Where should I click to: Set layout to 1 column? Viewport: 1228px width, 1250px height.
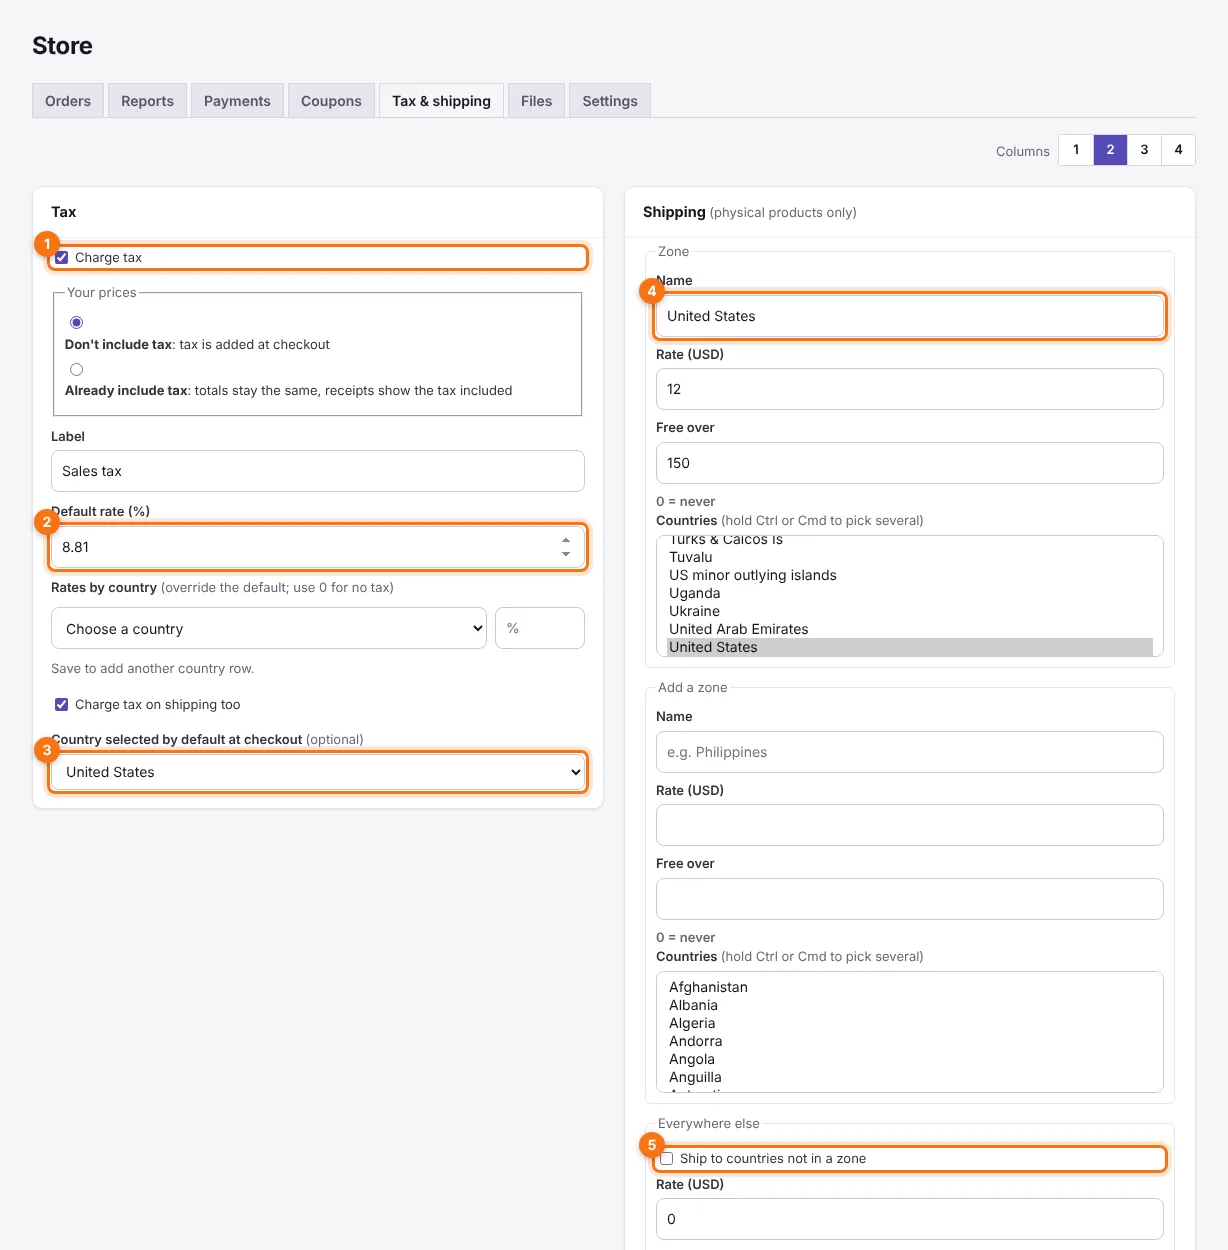1076,150
